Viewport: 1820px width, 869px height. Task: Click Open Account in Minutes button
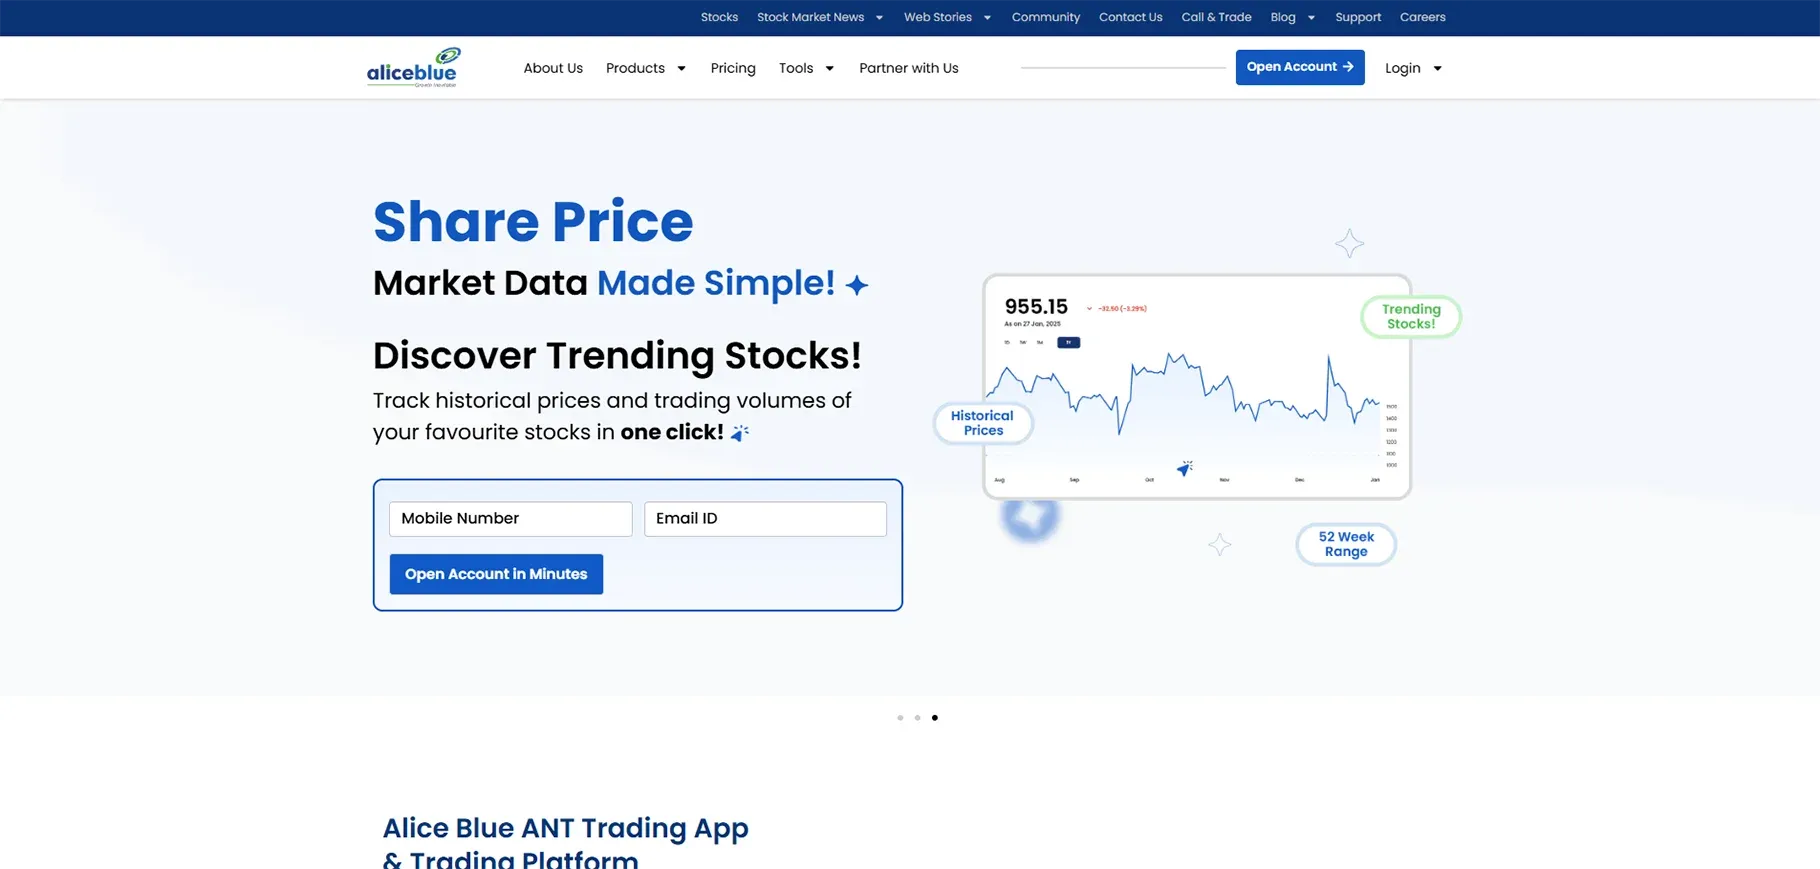pos(496,574)
